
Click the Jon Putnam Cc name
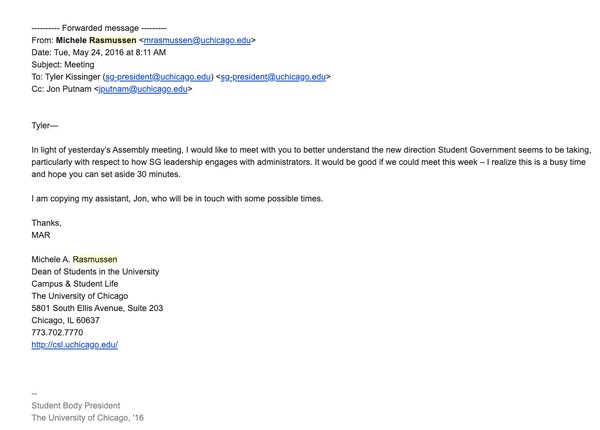pos(69,89)
